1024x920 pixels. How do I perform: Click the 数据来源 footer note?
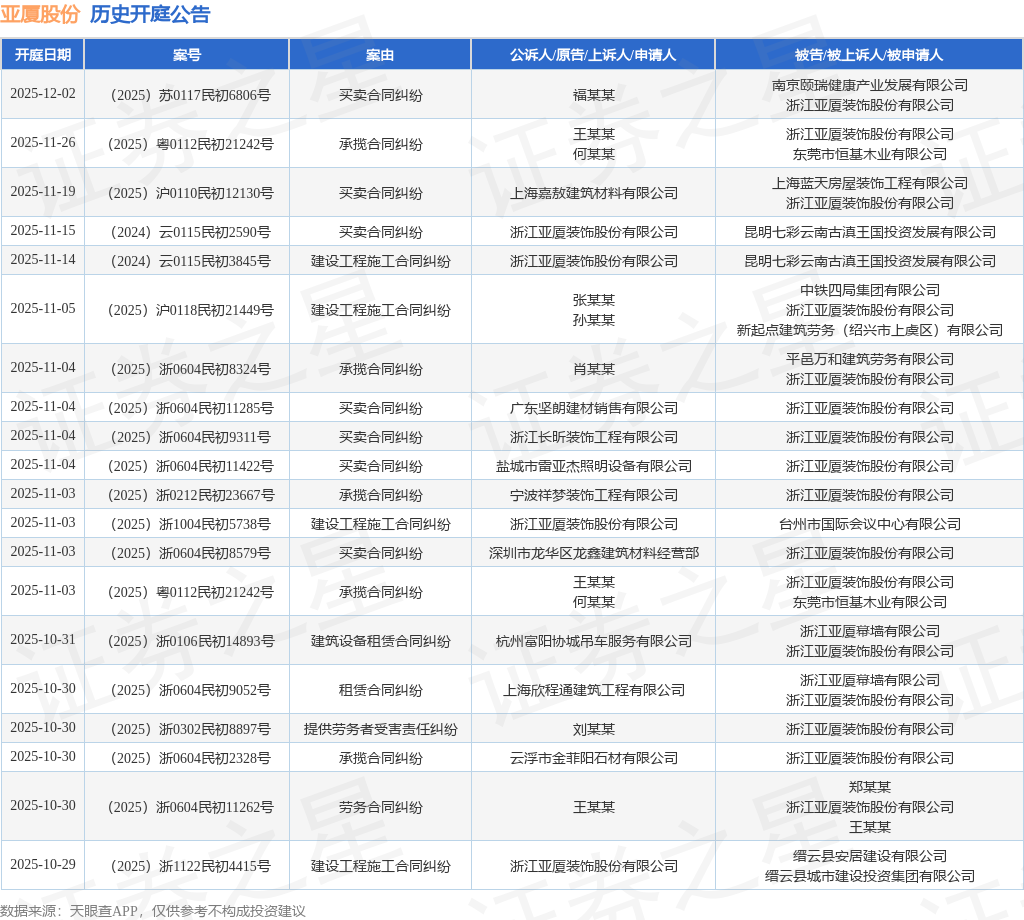tap(153, 911)
